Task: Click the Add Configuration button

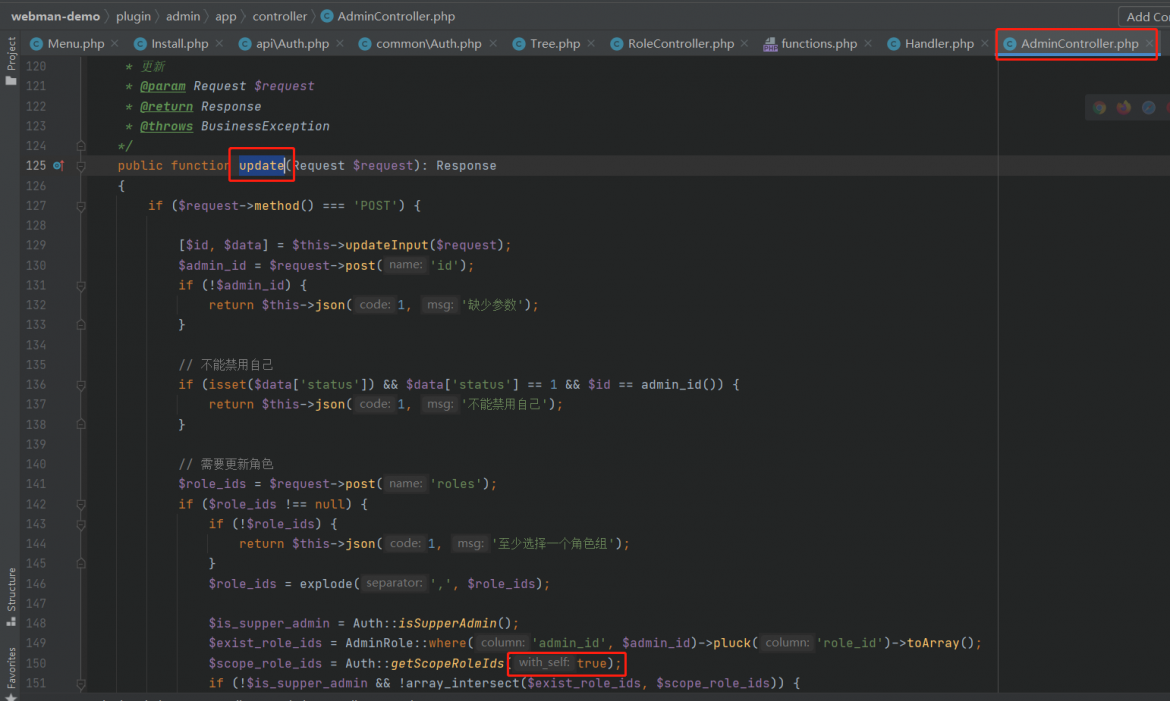Action: [x=1145, y=16]
